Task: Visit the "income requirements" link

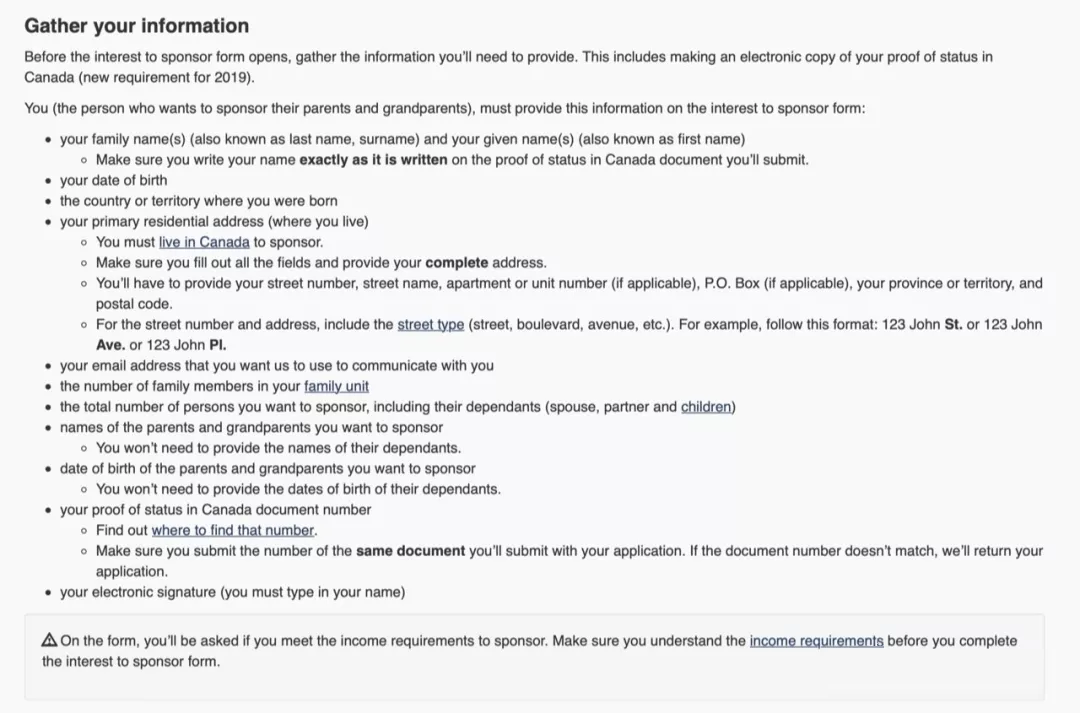Action: pos(816,641)
